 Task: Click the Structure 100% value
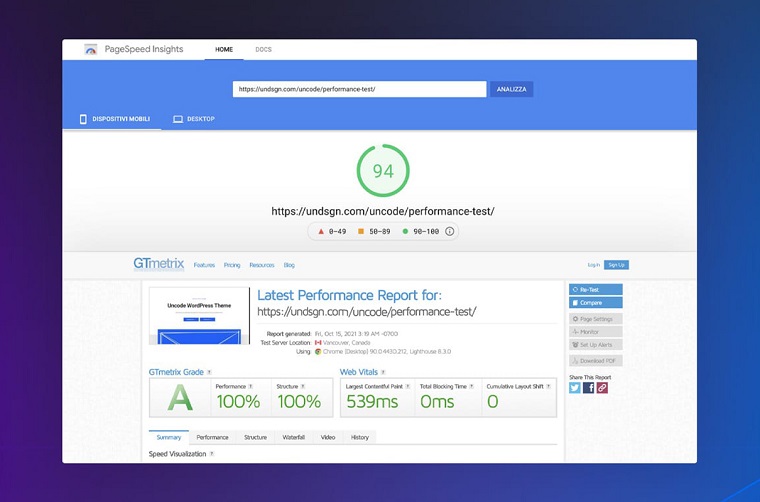299,402
